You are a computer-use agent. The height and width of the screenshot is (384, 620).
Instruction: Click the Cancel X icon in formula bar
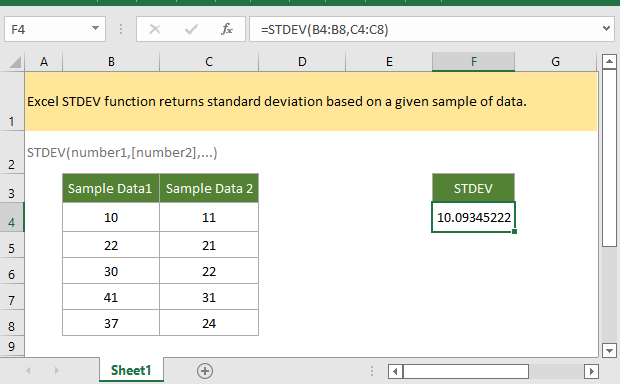(155, 29)
